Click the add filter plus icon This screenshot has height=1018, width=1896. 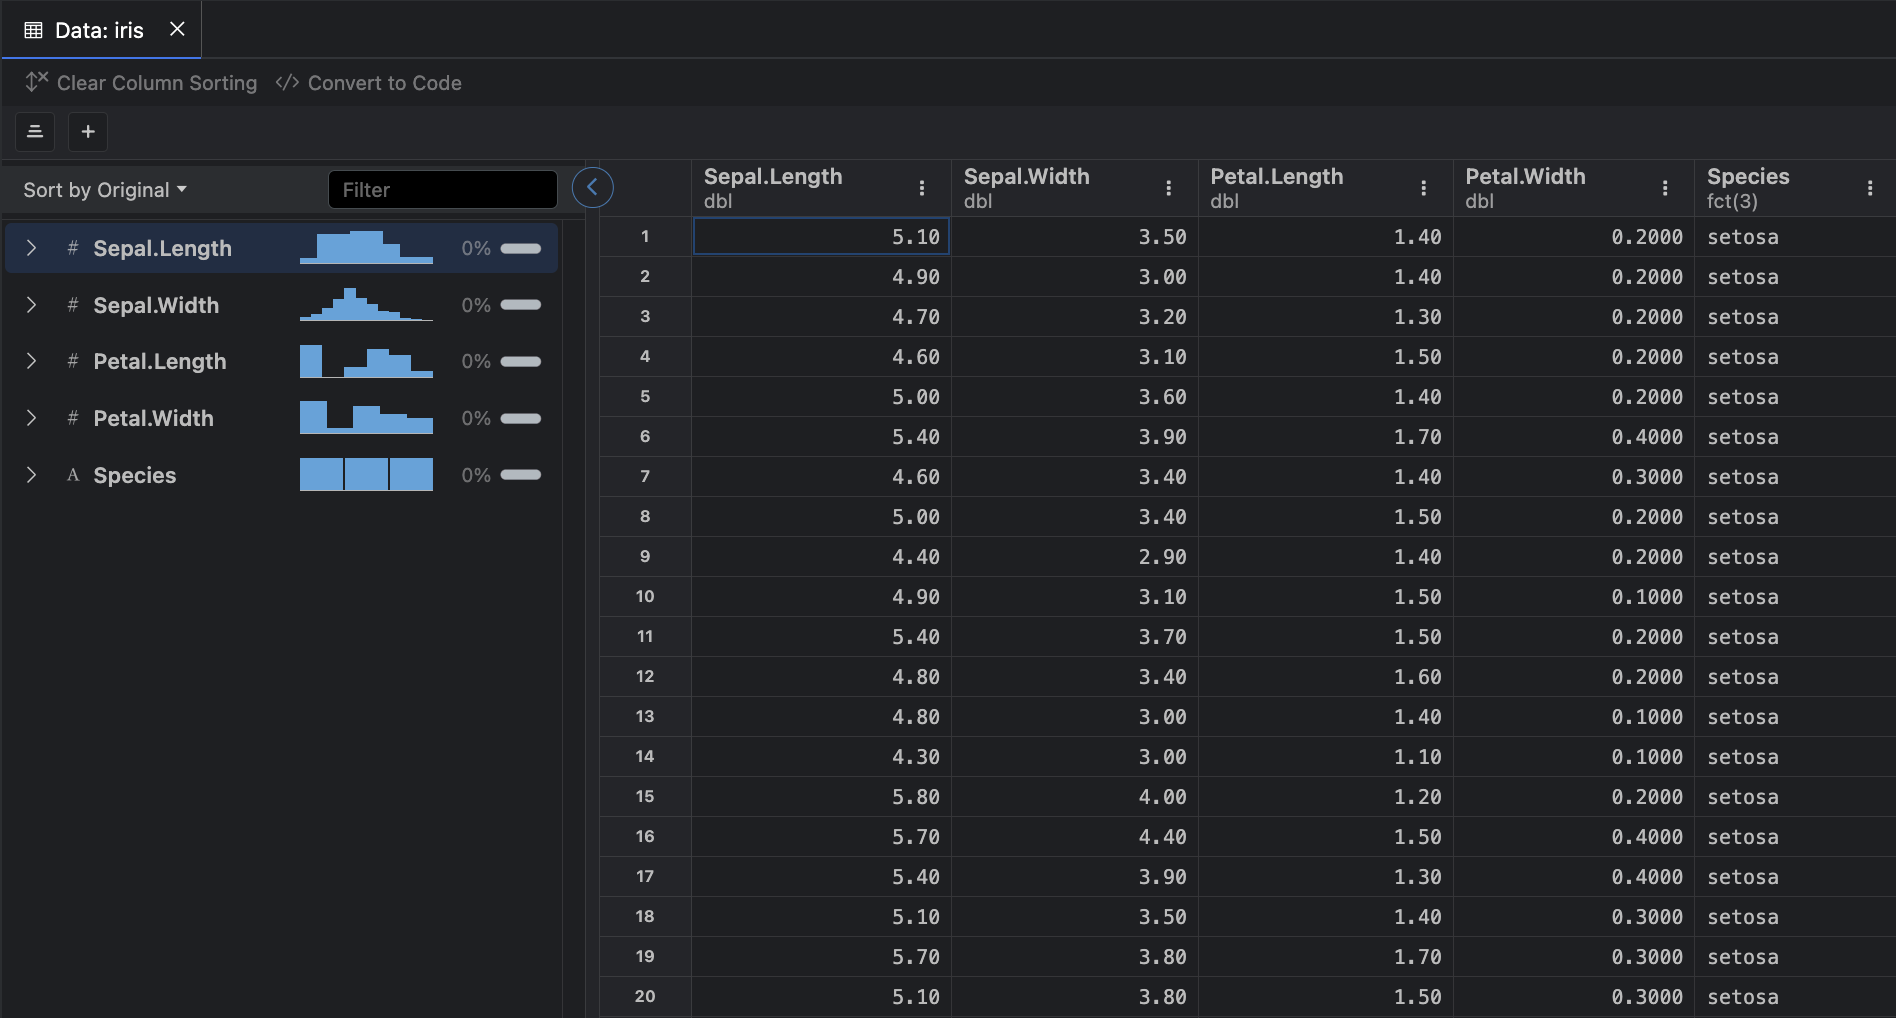coord(88,132)
